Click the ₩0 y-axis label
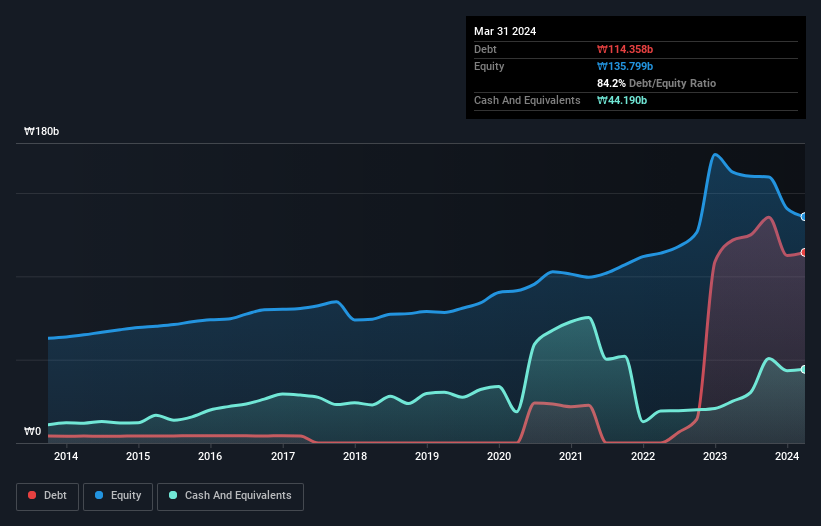This screenshot has width=821, height=526. [x=33, y=432]
